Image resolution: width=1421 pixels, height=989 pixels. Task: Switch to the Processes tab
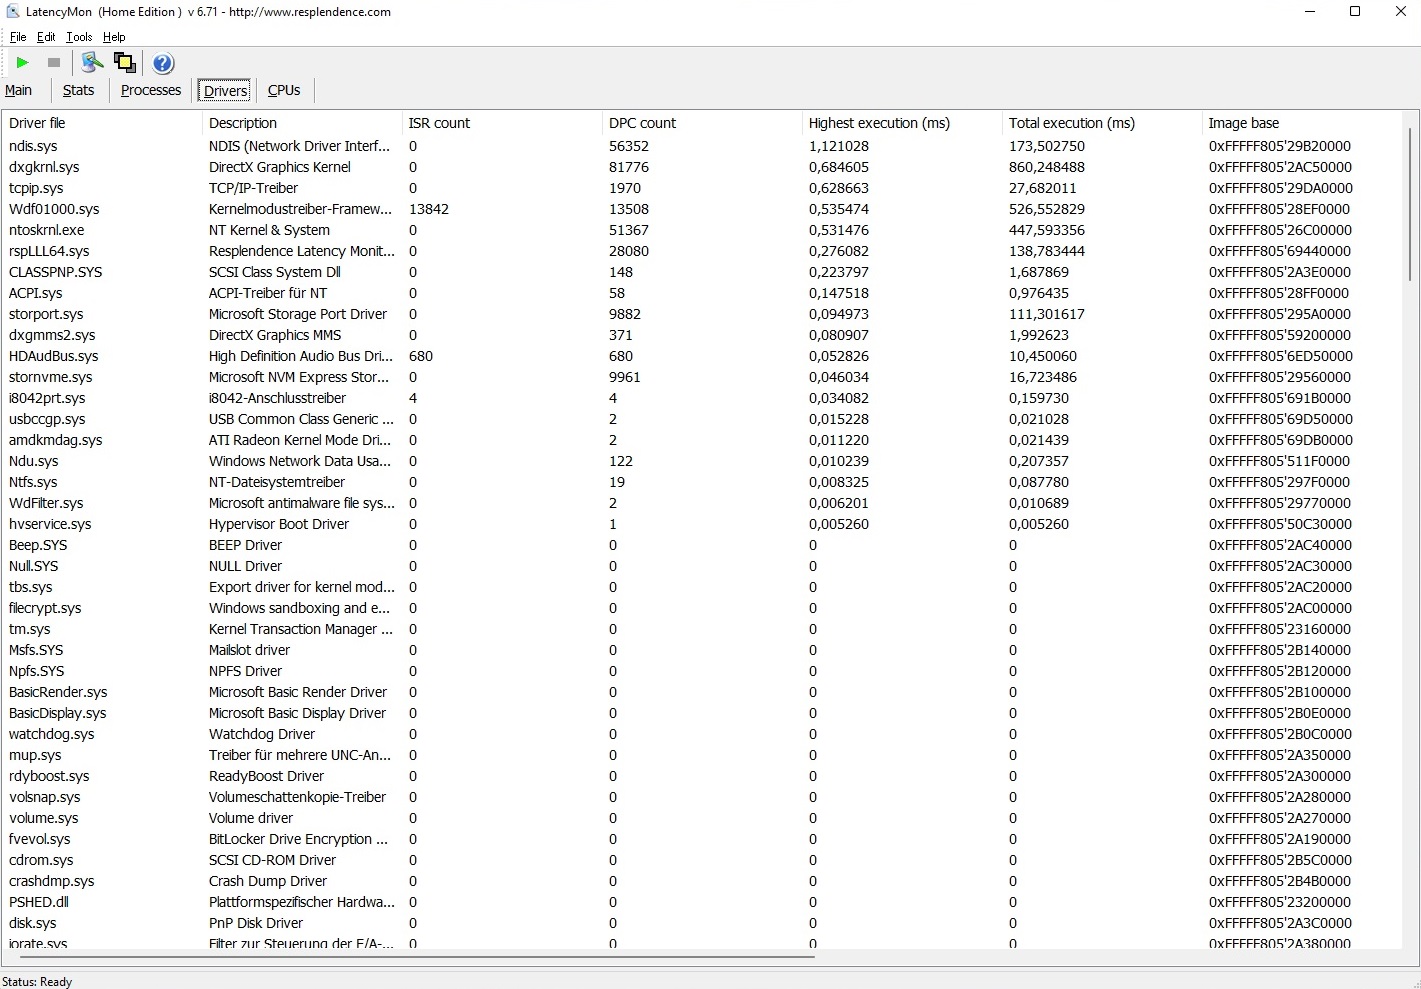(151, 90)
